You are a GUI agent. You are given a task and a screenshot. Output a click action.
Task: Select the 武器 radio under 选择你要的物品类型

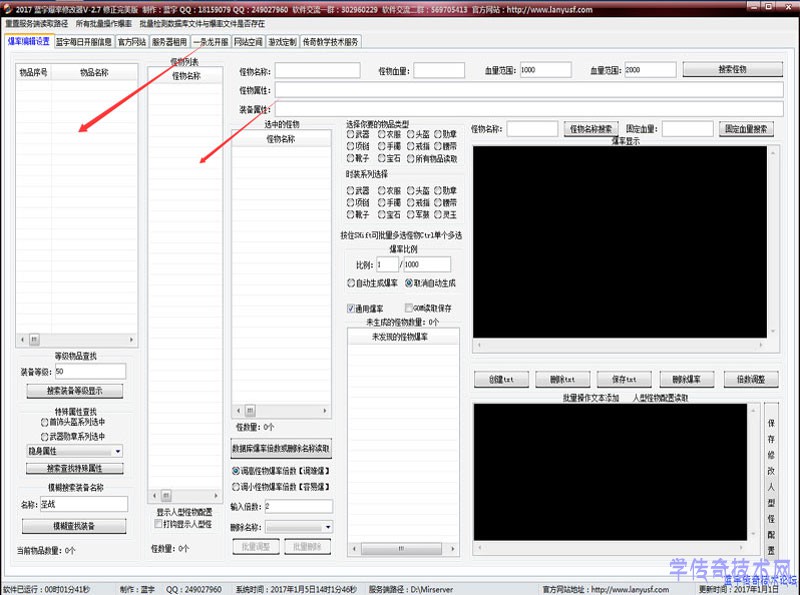click(x=351, y=134)
